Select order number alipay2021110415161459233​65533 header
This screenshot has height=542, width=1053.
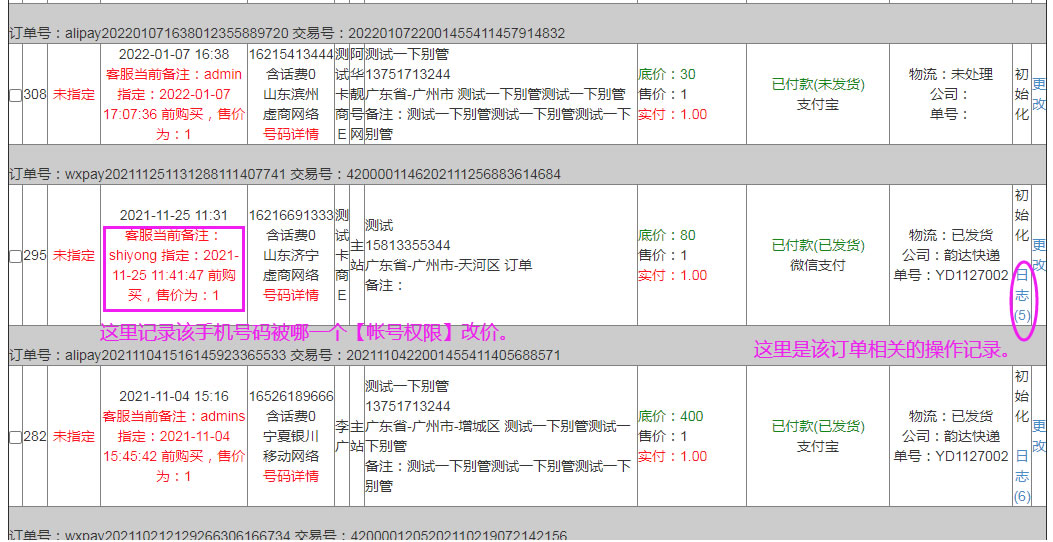click(x=147, y=355)
